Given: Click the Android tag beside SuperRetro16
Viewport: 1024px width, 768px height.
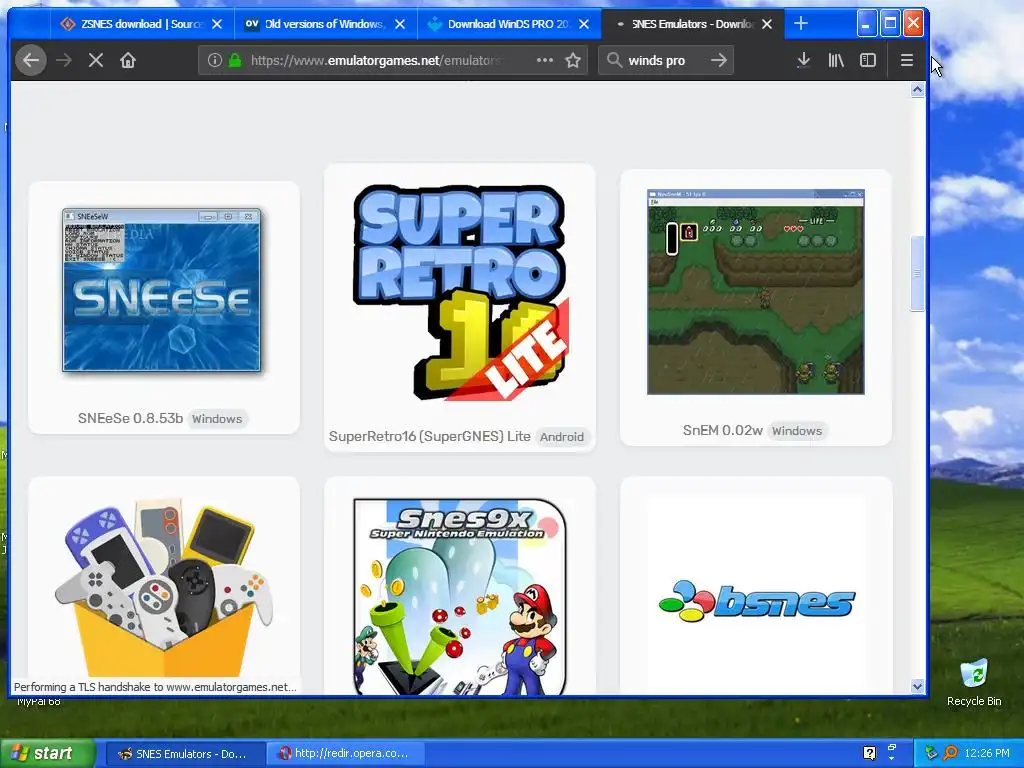Looking at the screenshot, I should click(562, 437).
